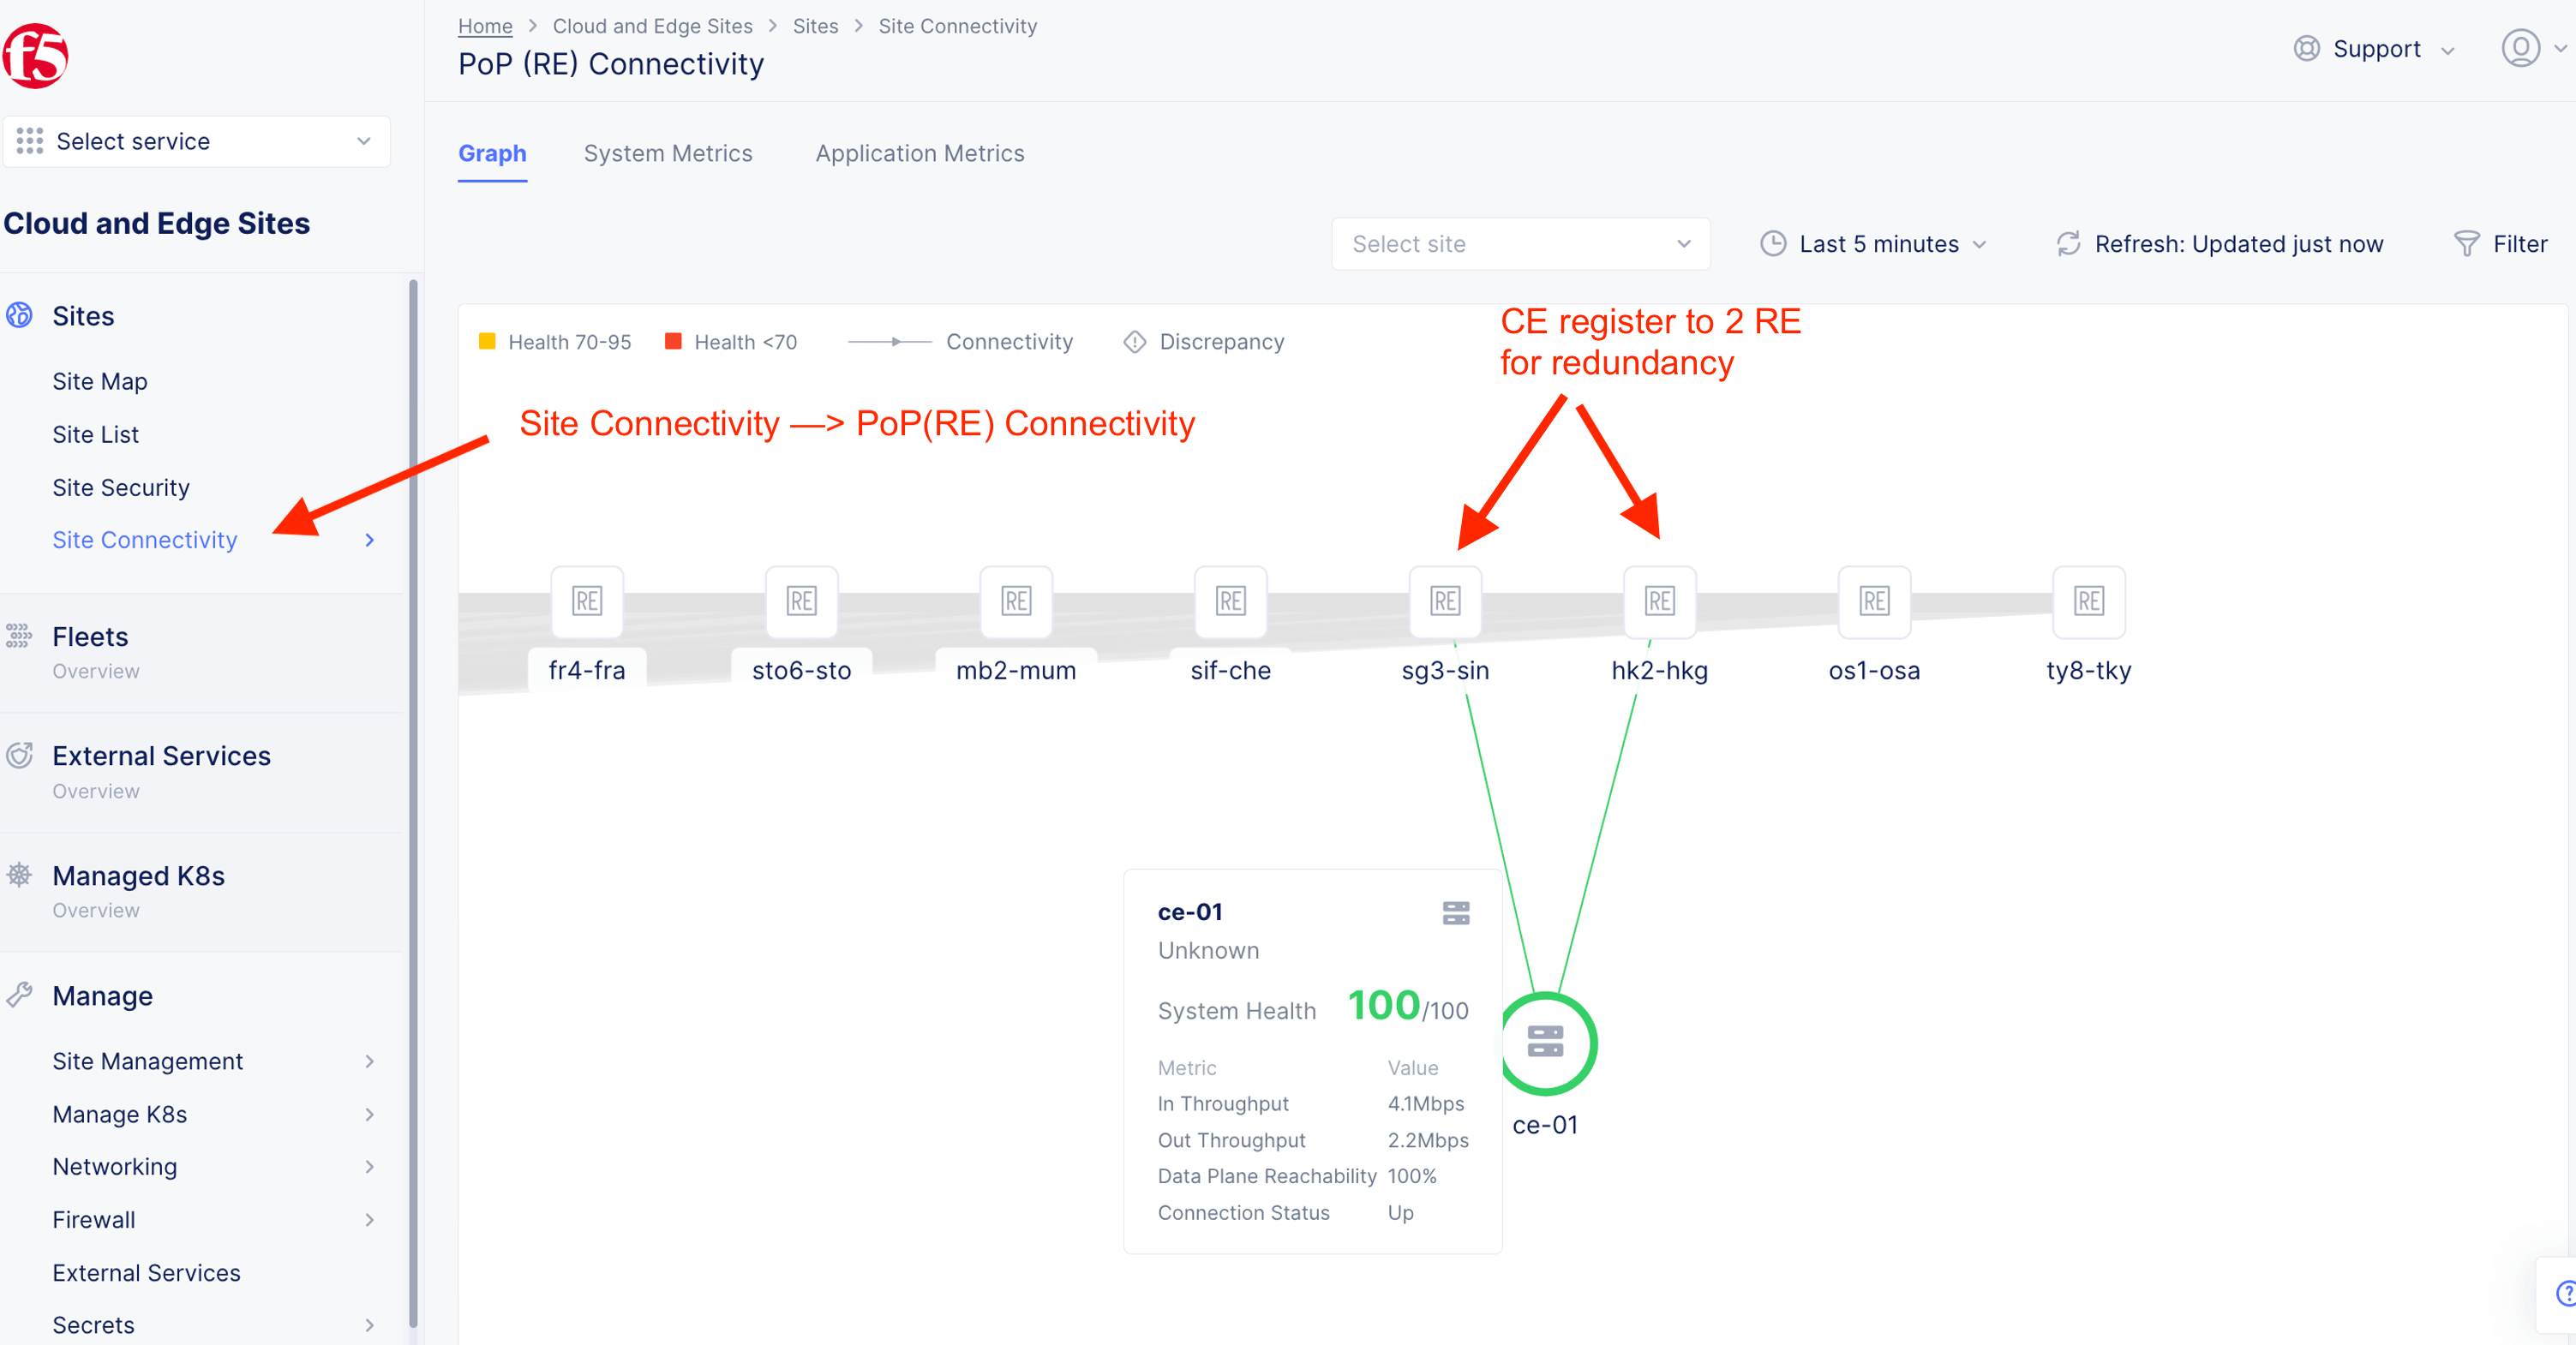Viewport: 2576px width, 1345px height.
Task: Click the orange Health 70-95 legend swatch
Action: [487, 341]
